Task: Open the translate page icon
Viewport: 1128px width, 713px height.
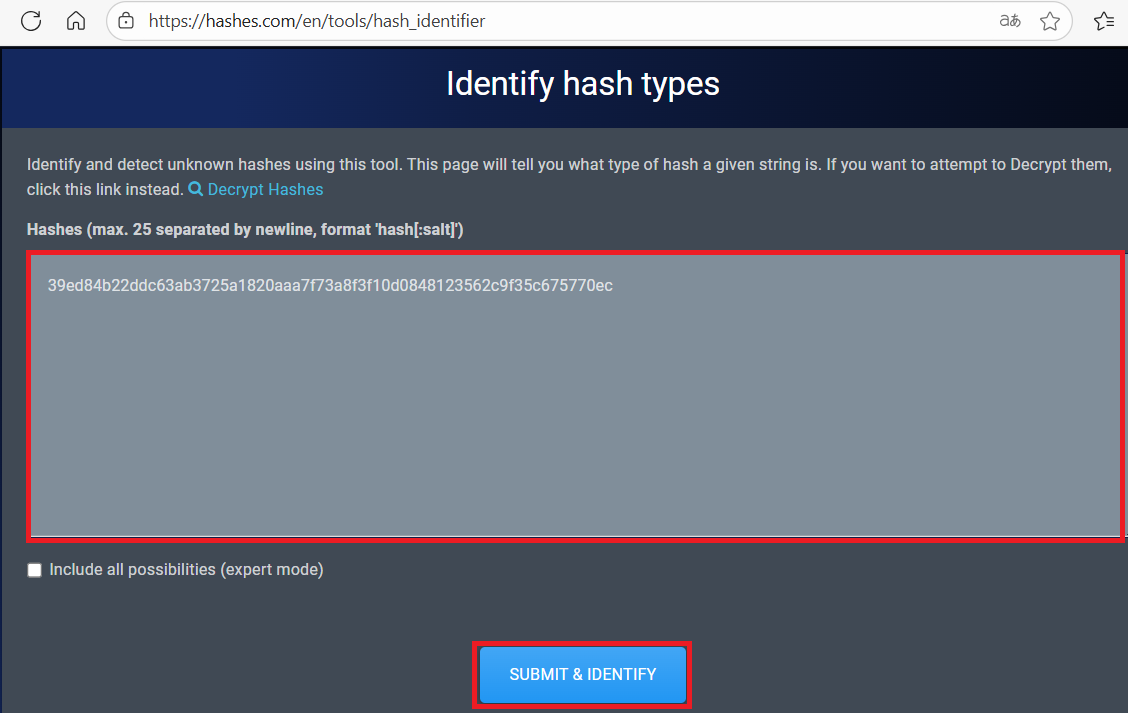Action: click(x=1010, y=21)
